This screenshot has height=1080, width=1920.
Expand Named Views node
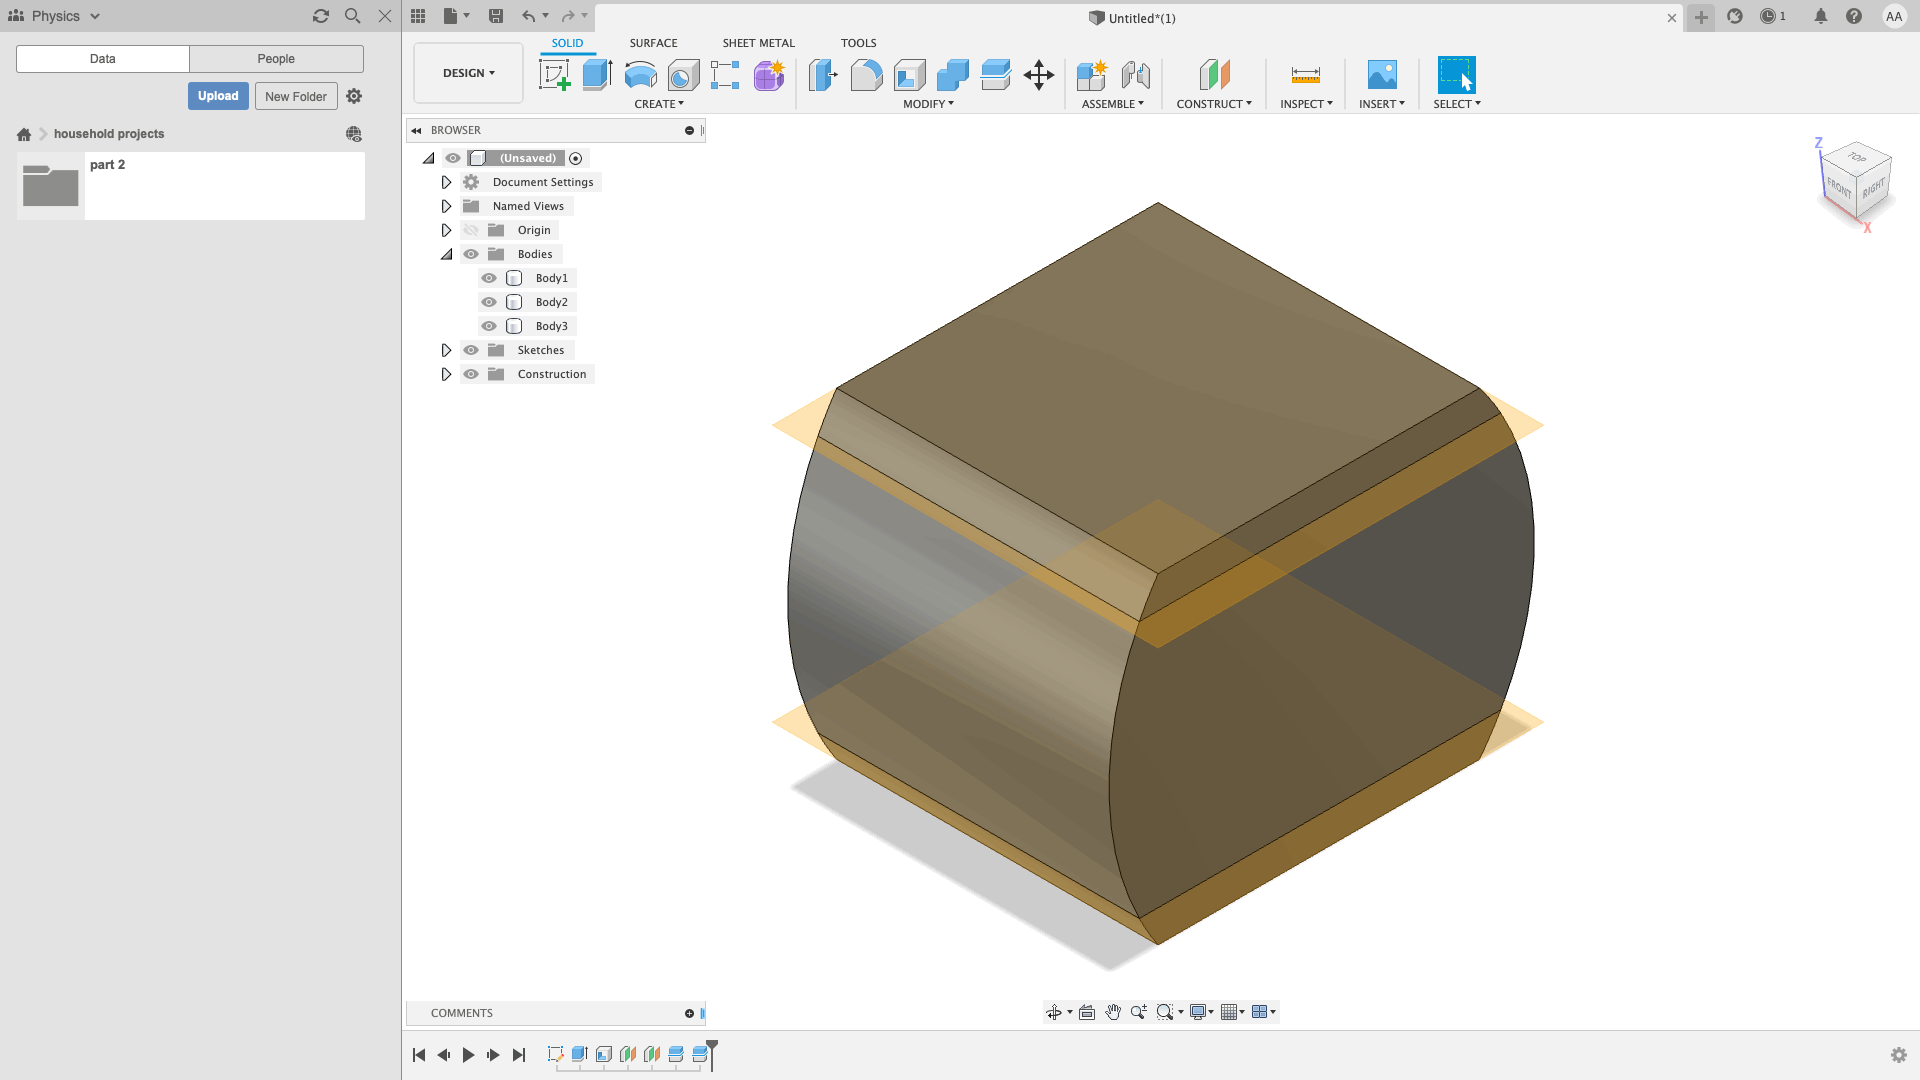click(446, 206)
